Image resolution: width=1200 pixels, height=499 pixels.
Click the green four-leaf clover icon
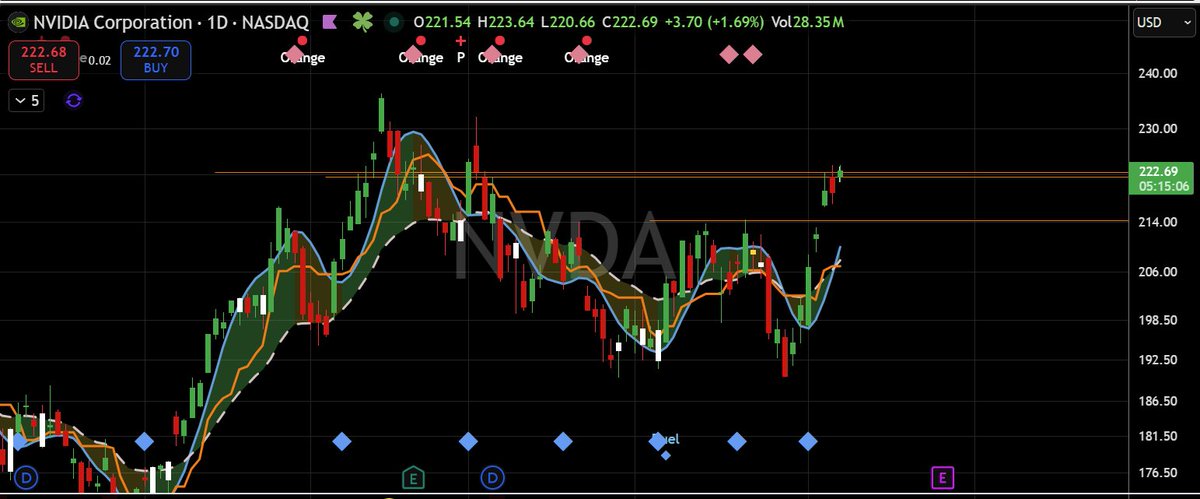tap(365, 21)
